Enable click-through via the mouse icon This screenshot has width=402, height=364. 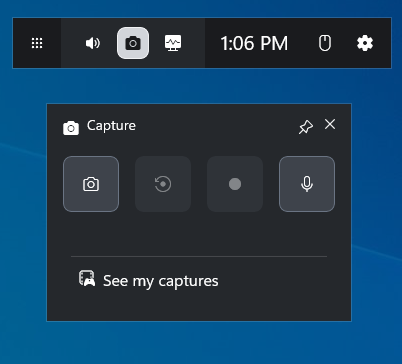click(x=325, y=43)
